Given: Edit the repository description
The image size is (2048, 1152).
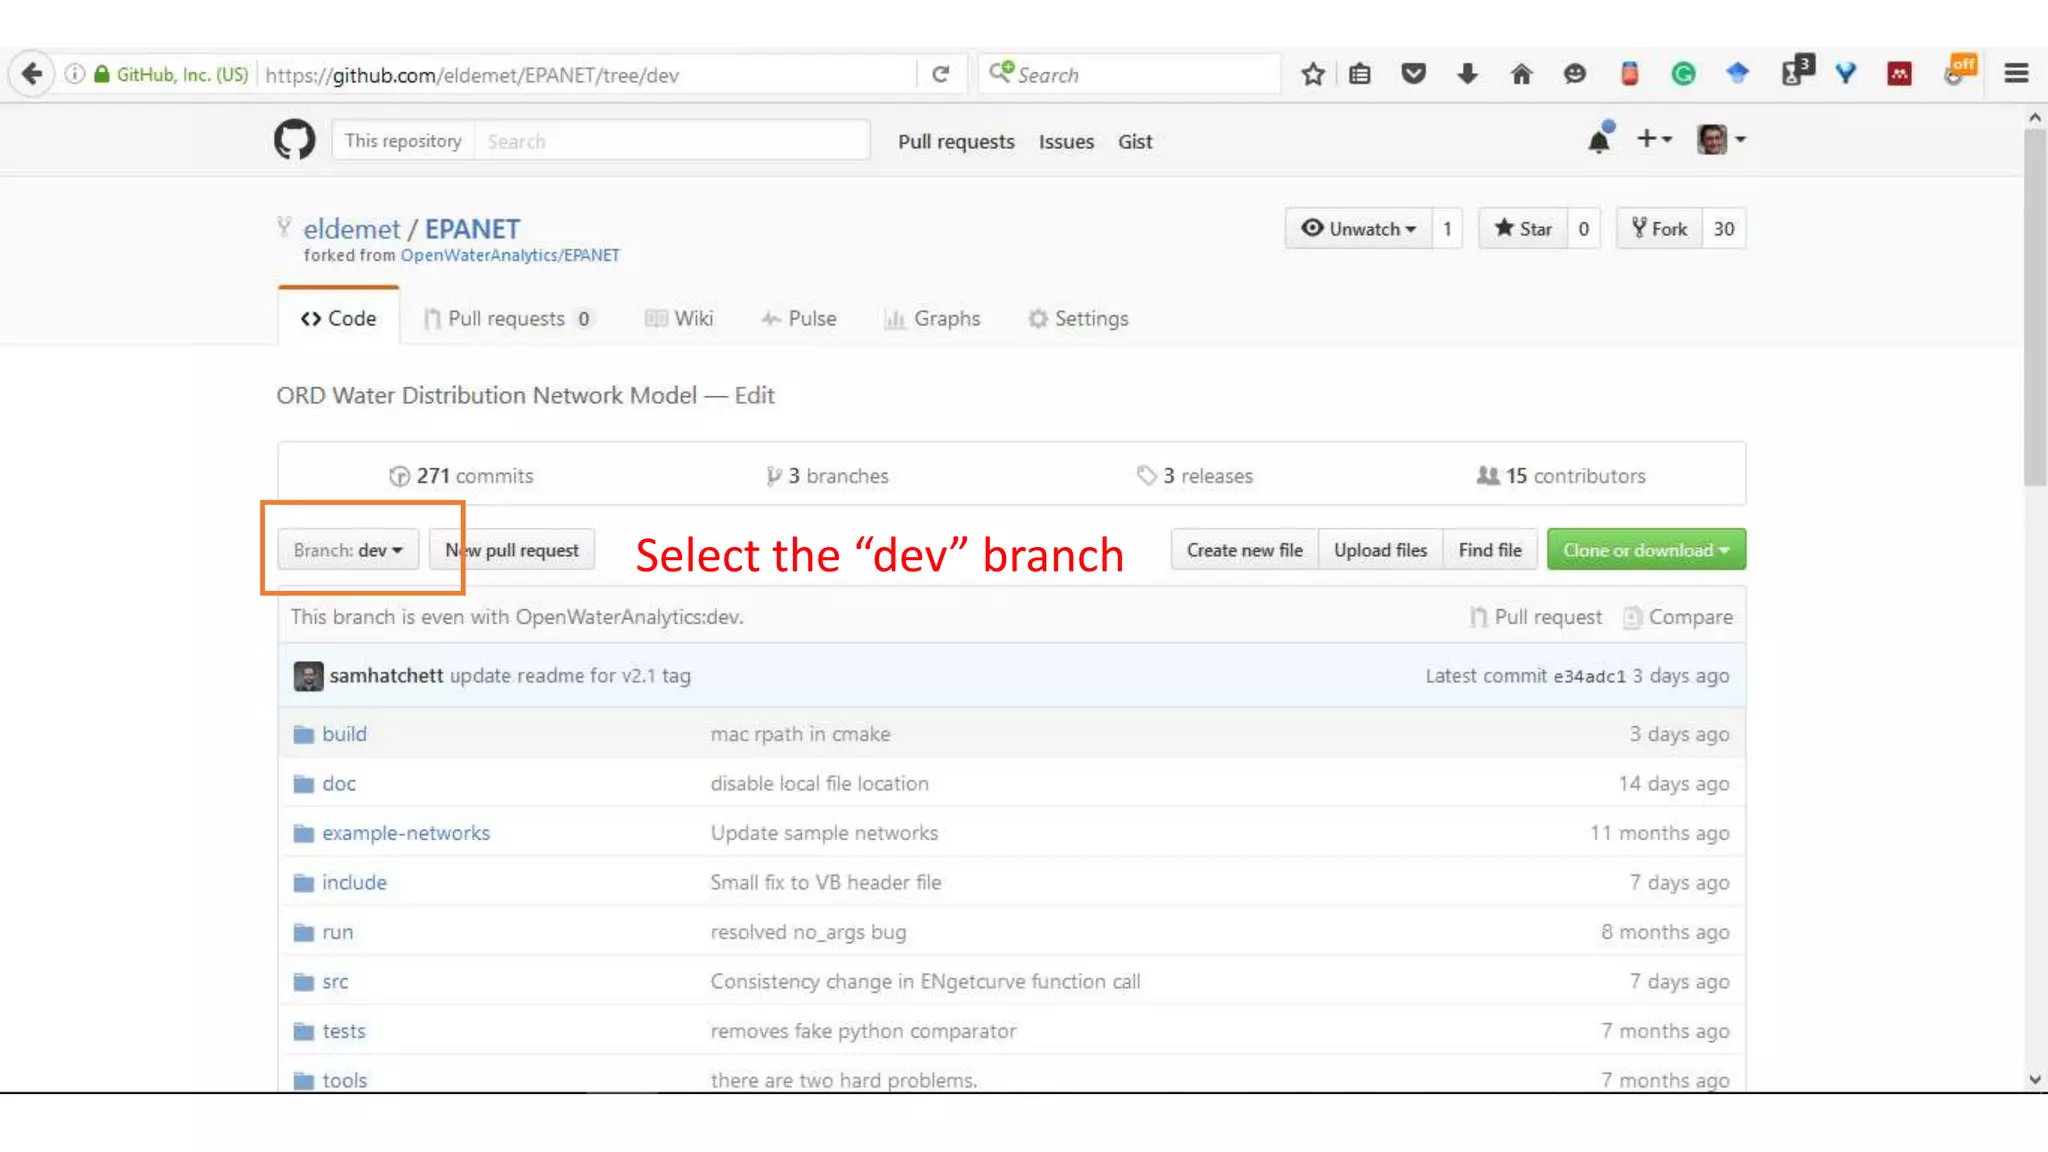Looking at the screenshot, I should [x=754, y=395].
